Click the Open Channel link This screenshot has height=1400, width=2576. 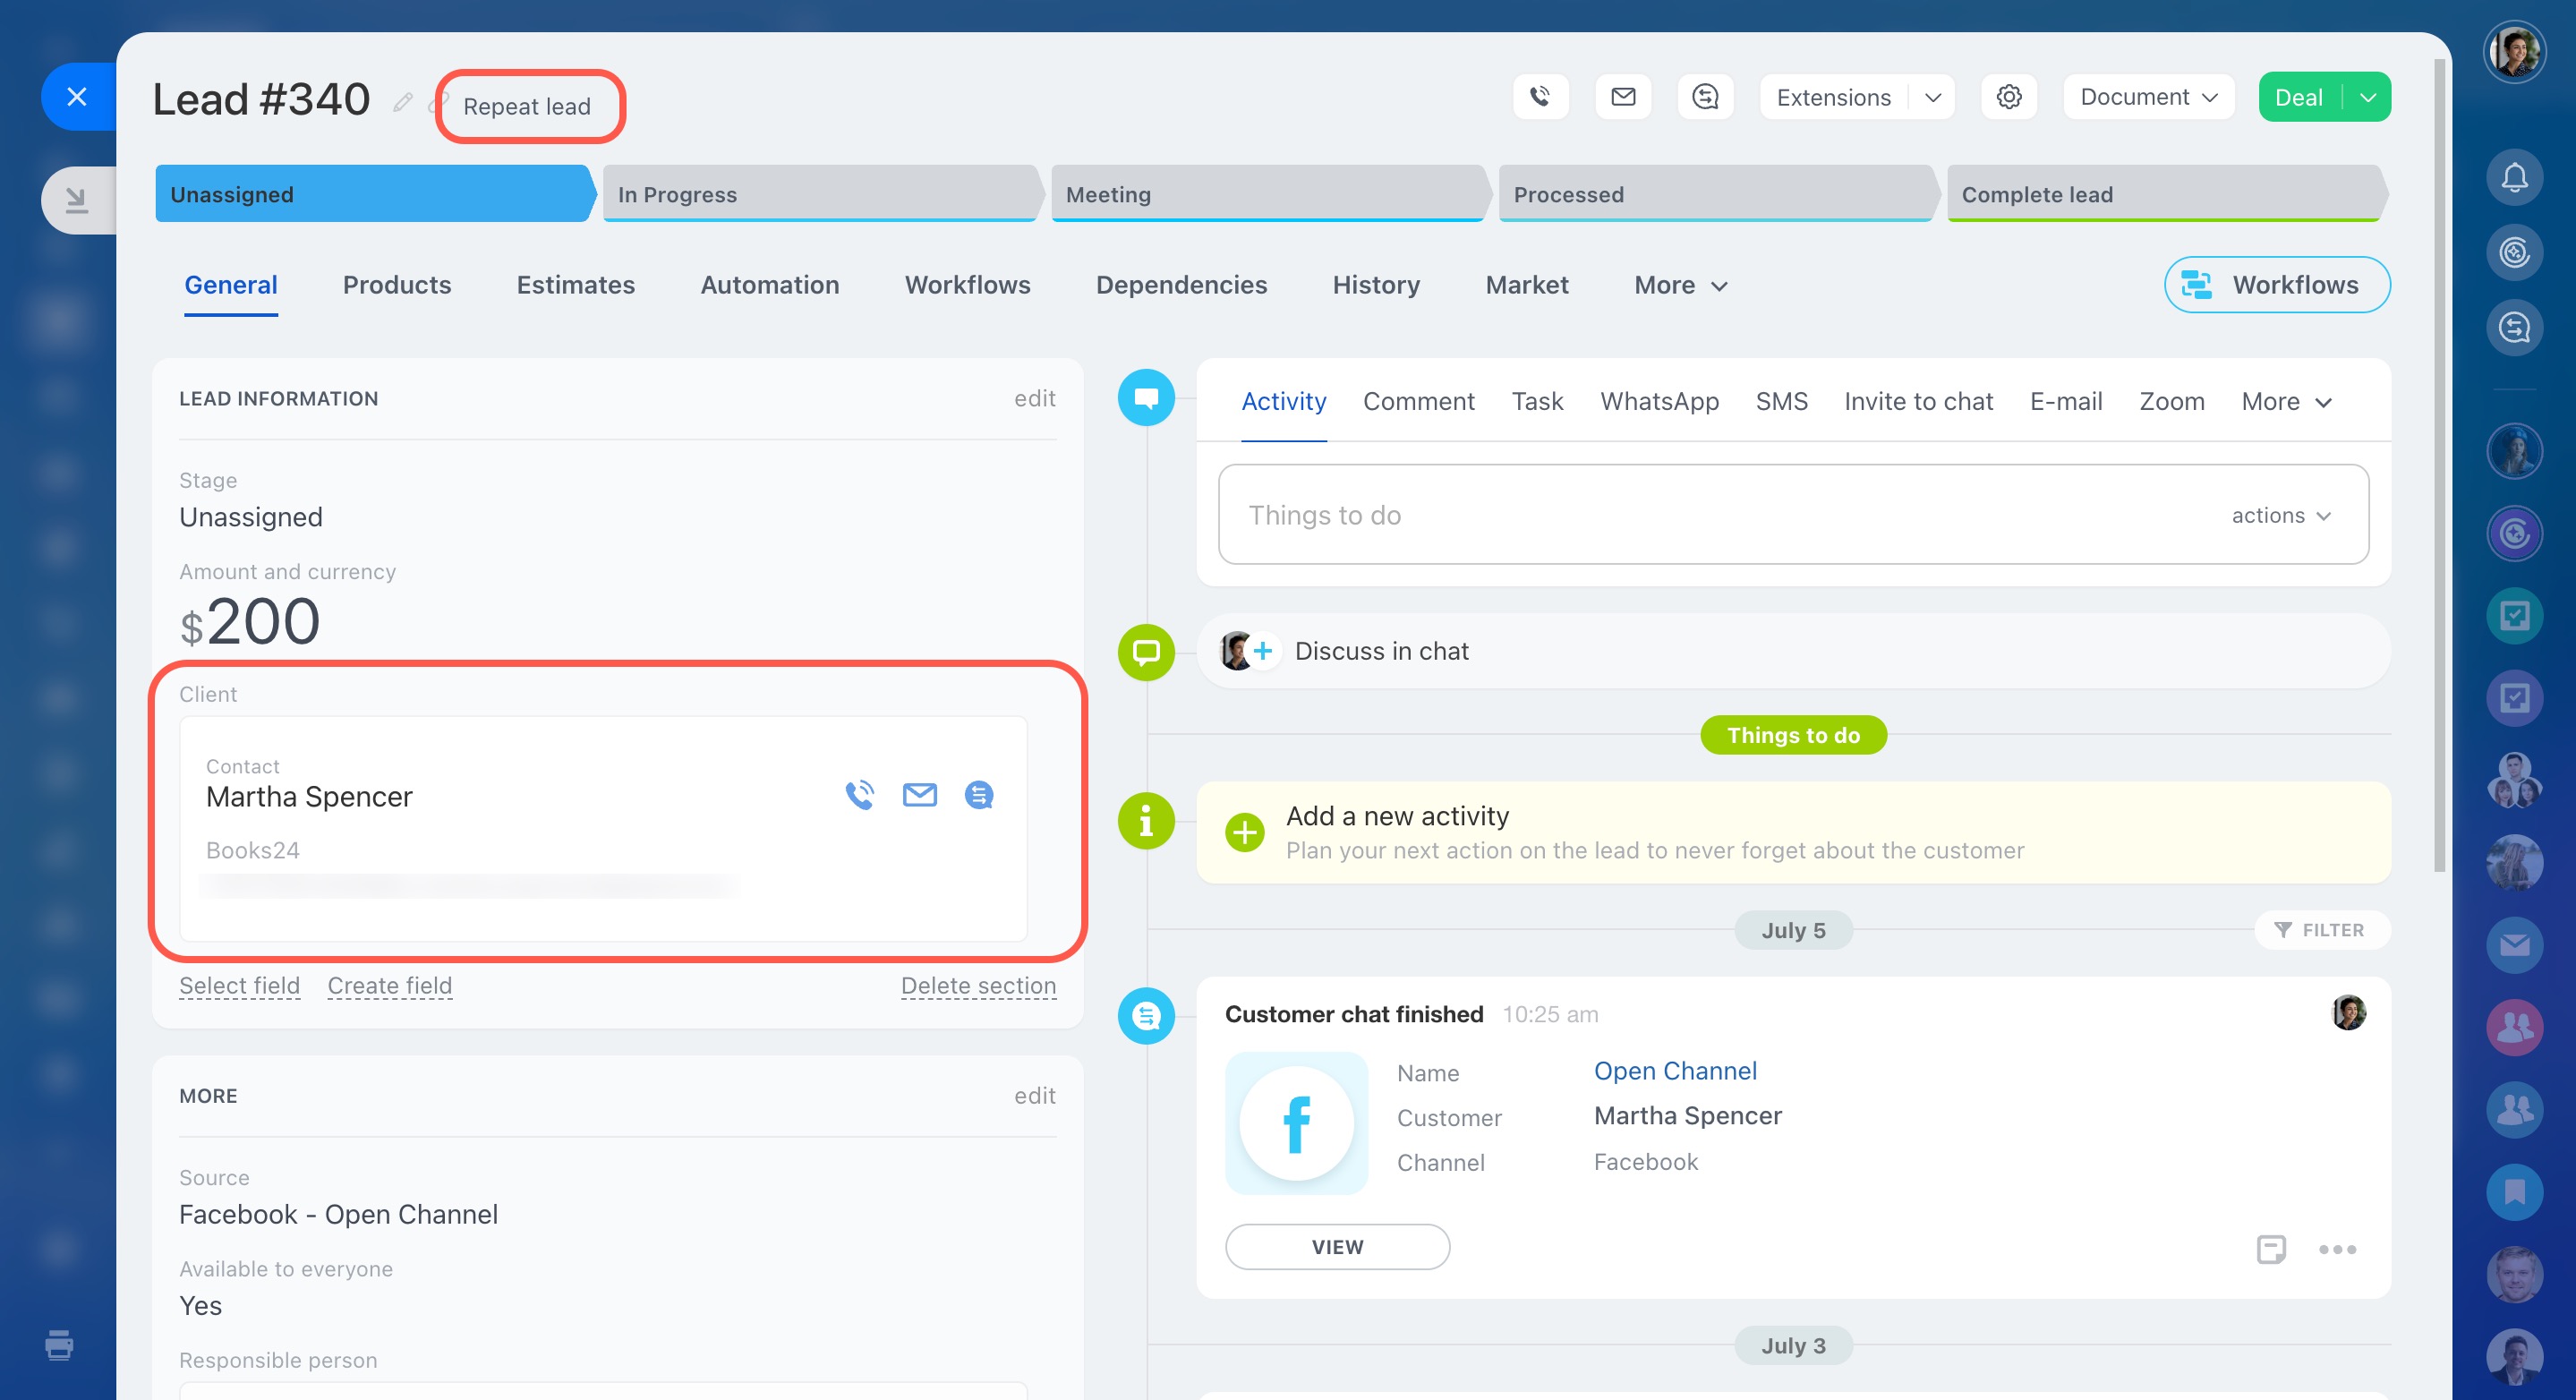[1675, 1071]
